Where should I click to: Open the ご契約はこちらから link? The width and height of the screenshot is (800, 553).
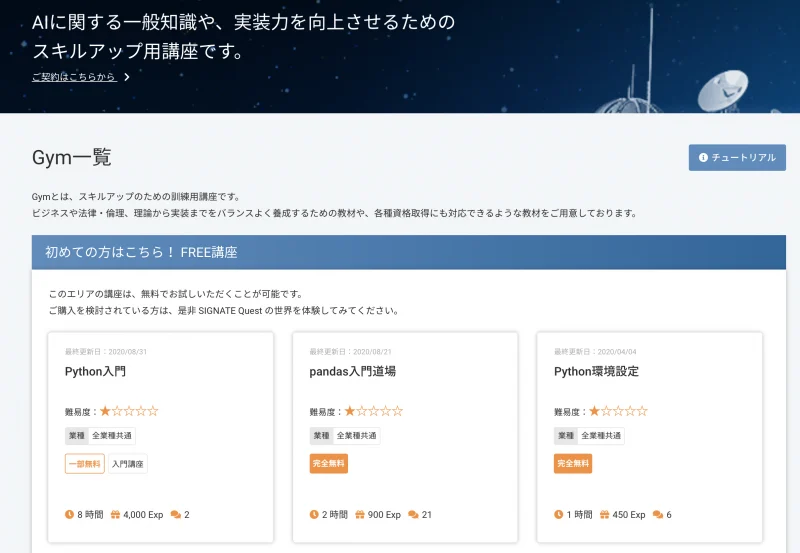[x=74, y=77]
